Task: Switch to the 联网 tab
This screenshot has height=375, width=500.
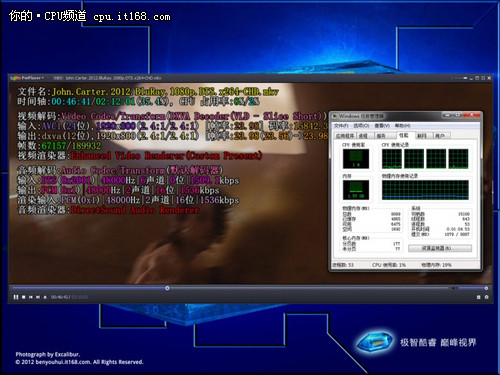Action: (x=422, y=136)
